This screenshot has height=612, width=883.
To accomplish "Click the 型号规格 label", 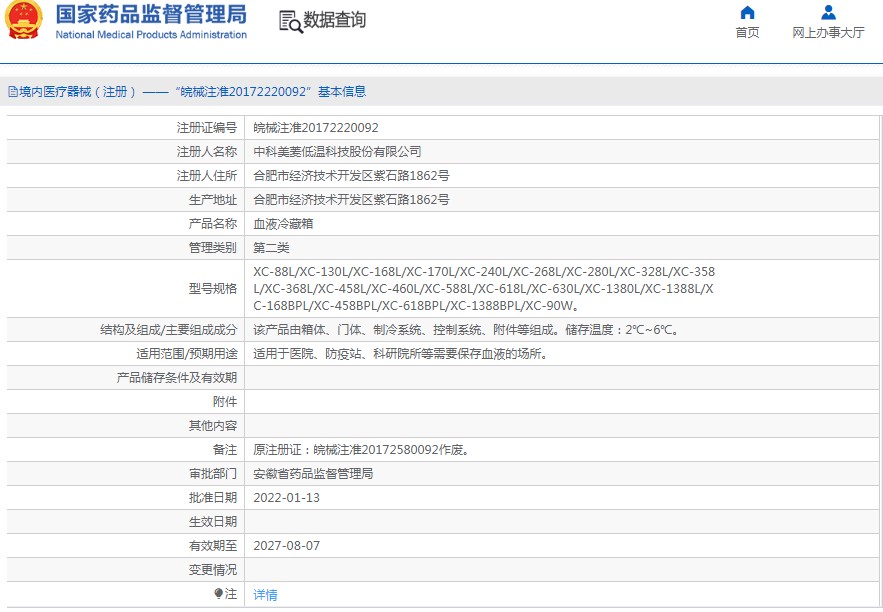I will click(x=213, y=289).
